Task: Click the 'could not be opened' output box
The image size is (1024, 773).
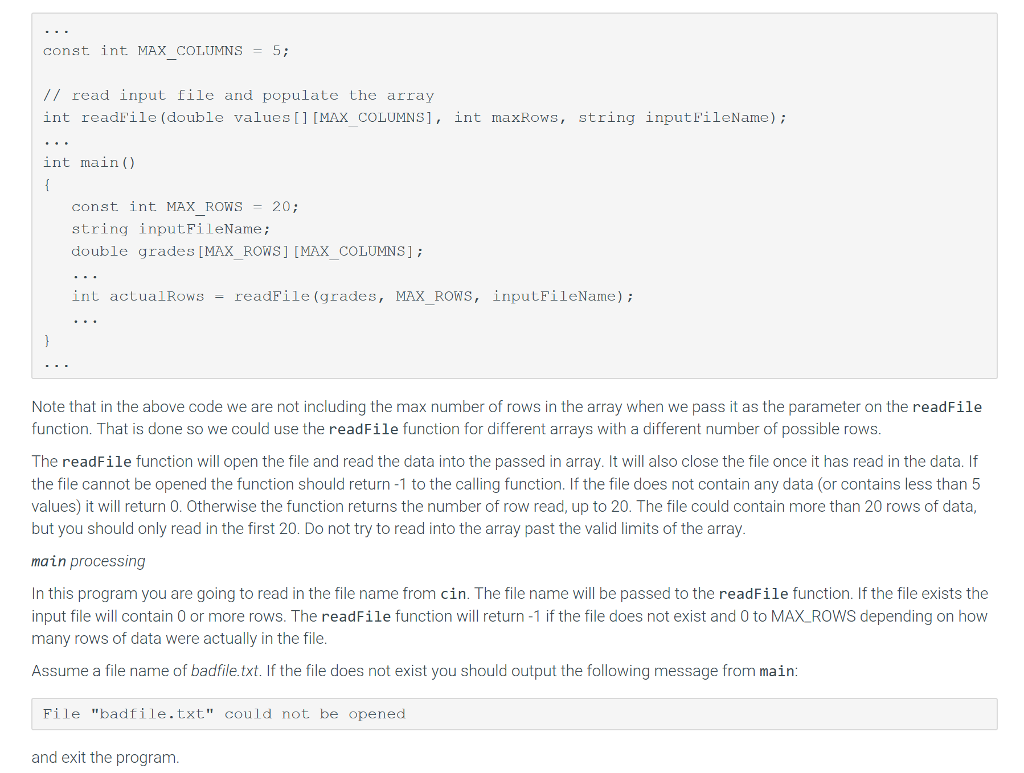Action: [x=515, y=714]
